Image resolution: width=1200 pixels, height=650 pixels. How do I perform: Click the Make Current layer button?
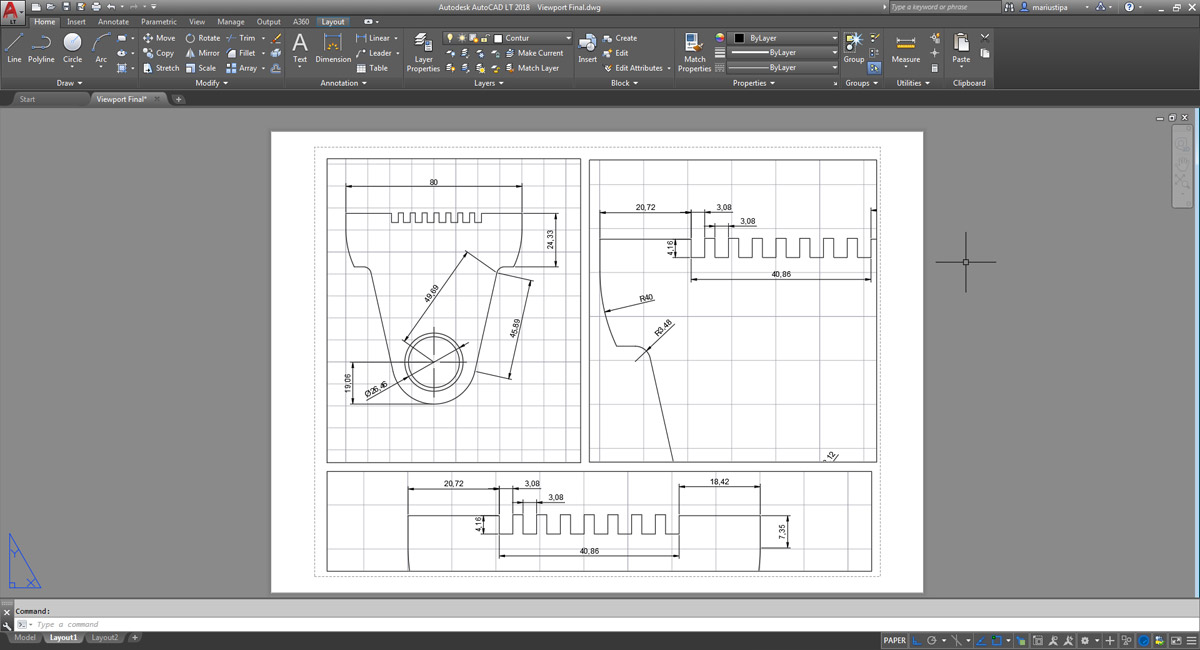coord(539,53)
